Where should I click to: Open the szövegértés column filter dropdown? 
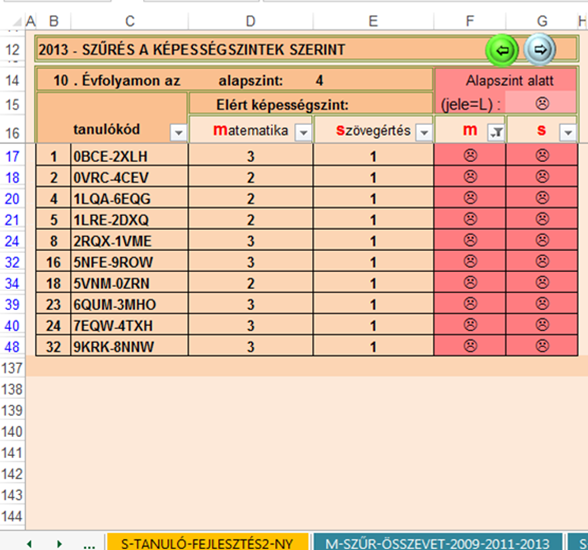[x=424, y=132]
